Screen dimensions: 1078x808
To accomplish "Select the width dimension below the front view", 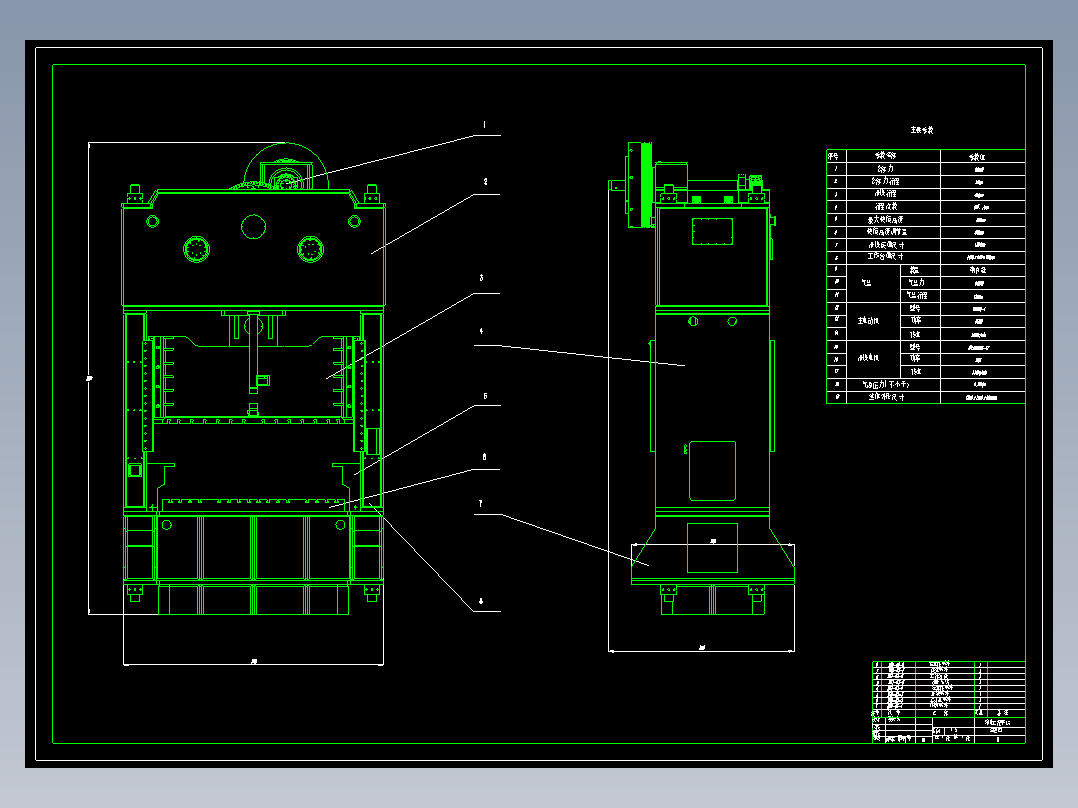I will point(254,661).
